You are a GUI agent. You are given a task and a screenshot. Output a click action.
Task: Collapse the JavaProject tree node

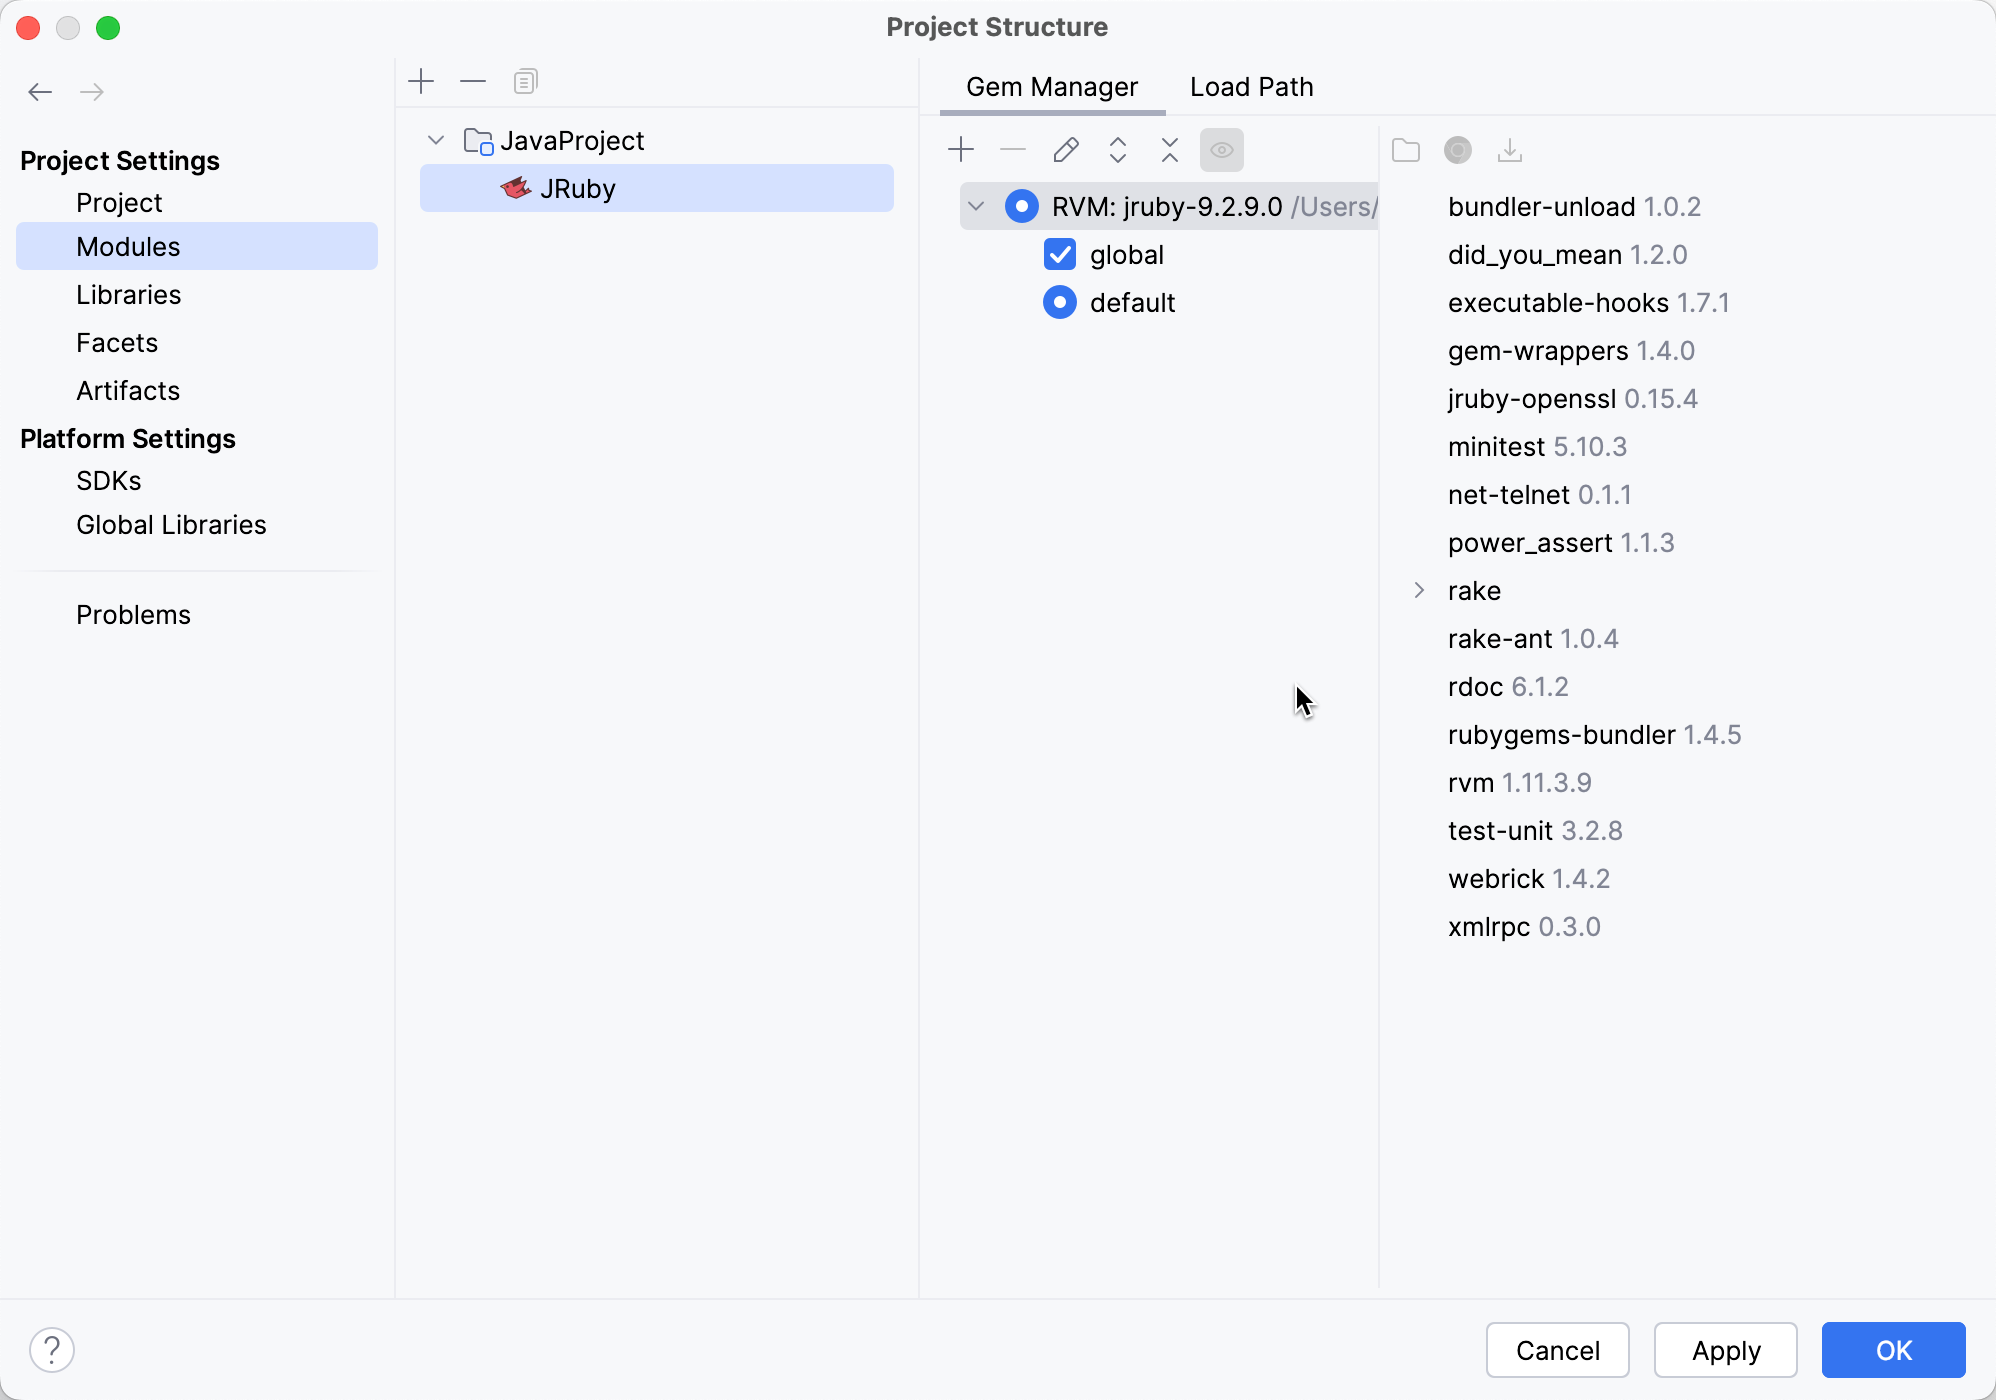pos(435,140)
